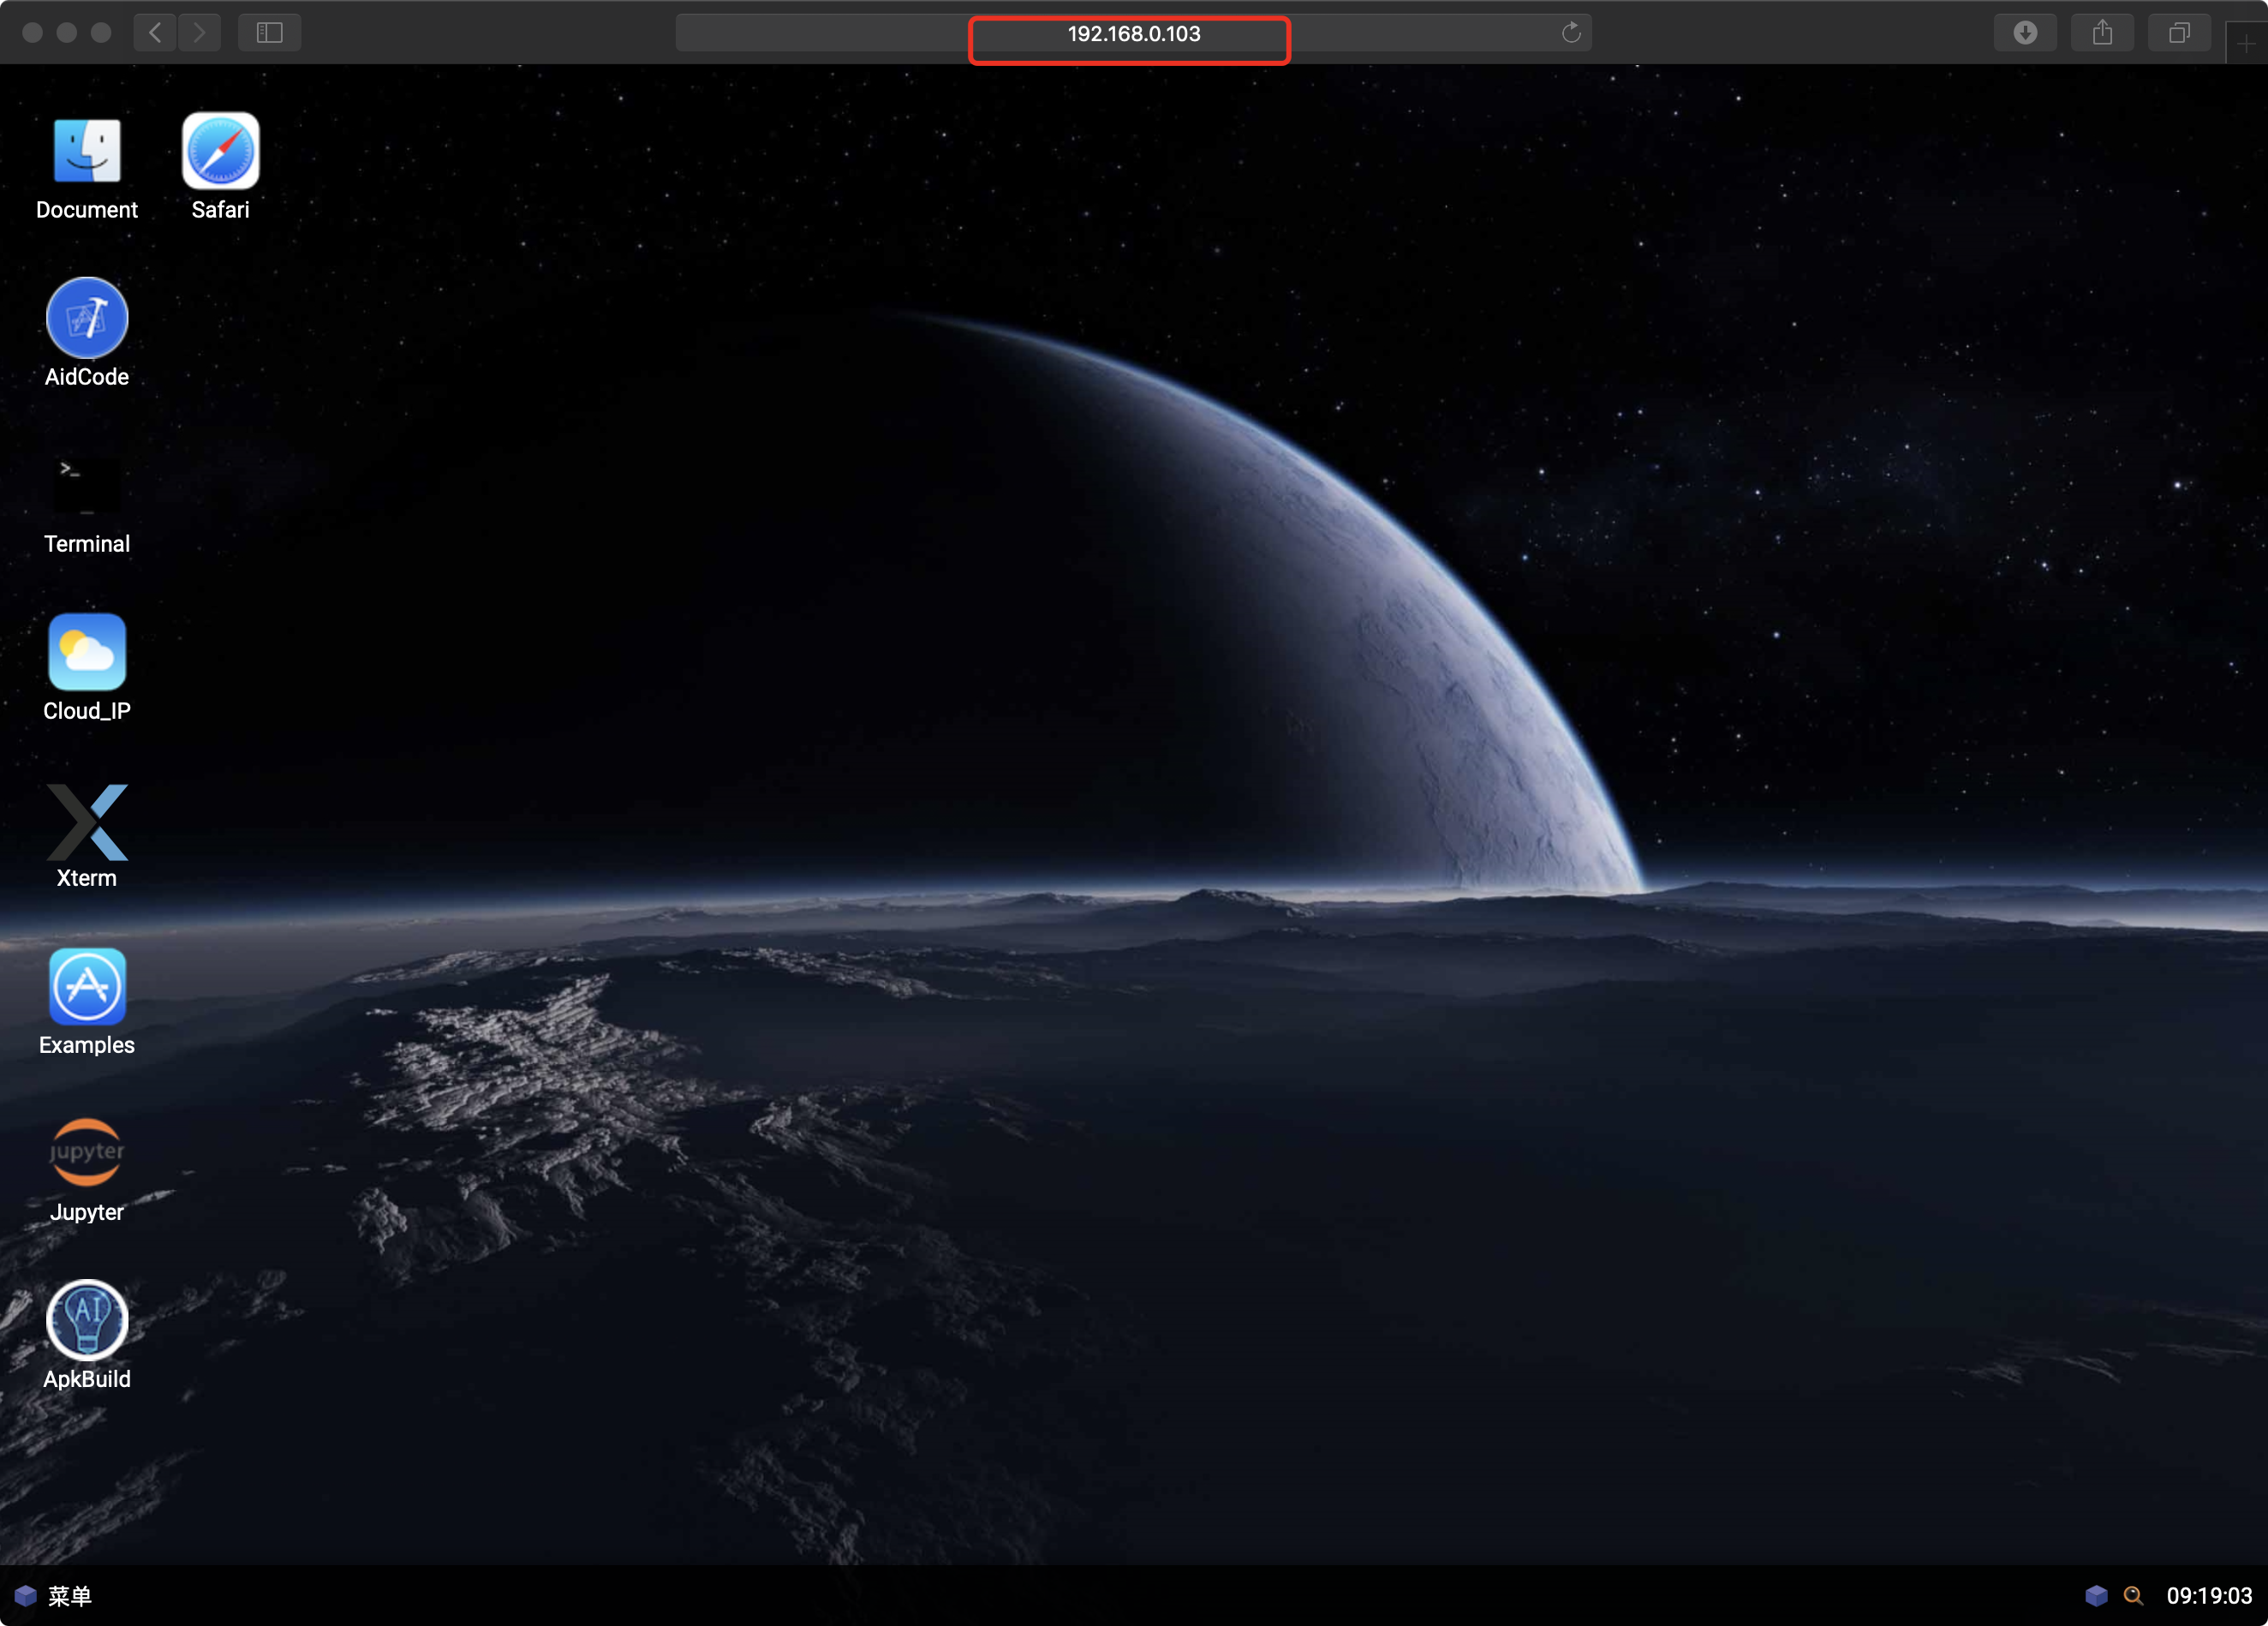Reload the page with refresh icon
2268x1626 pixels.
(1571, 33)
